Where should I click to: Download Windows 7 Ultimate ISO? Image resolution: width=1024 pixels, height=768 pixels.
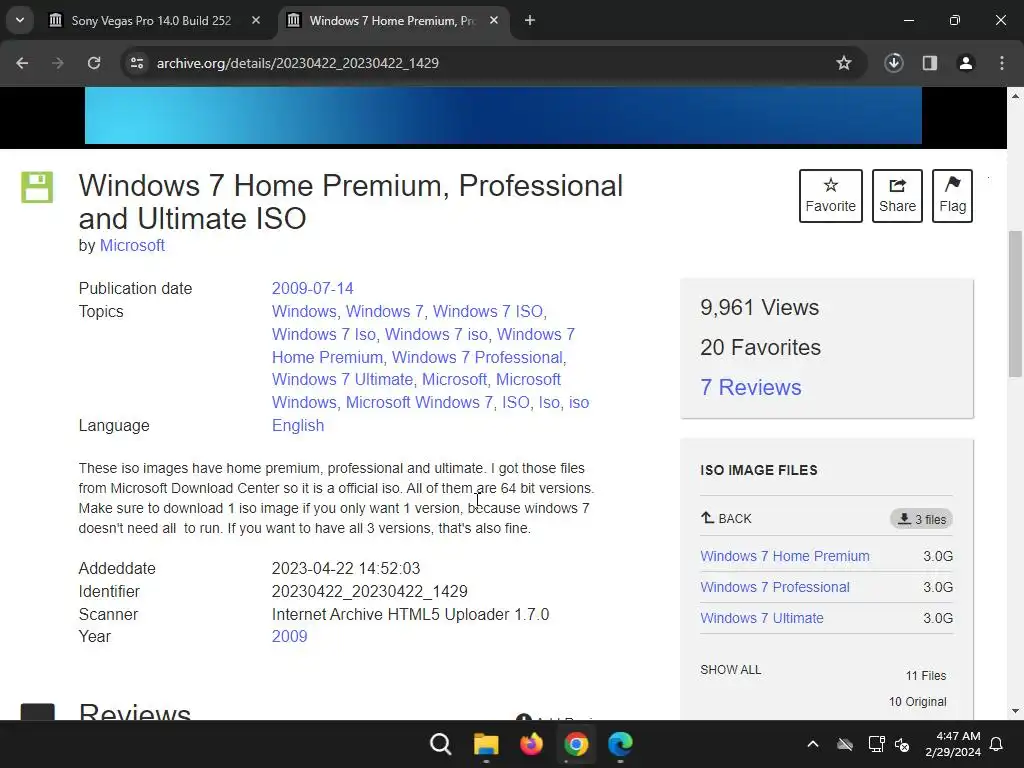point(761,618)
